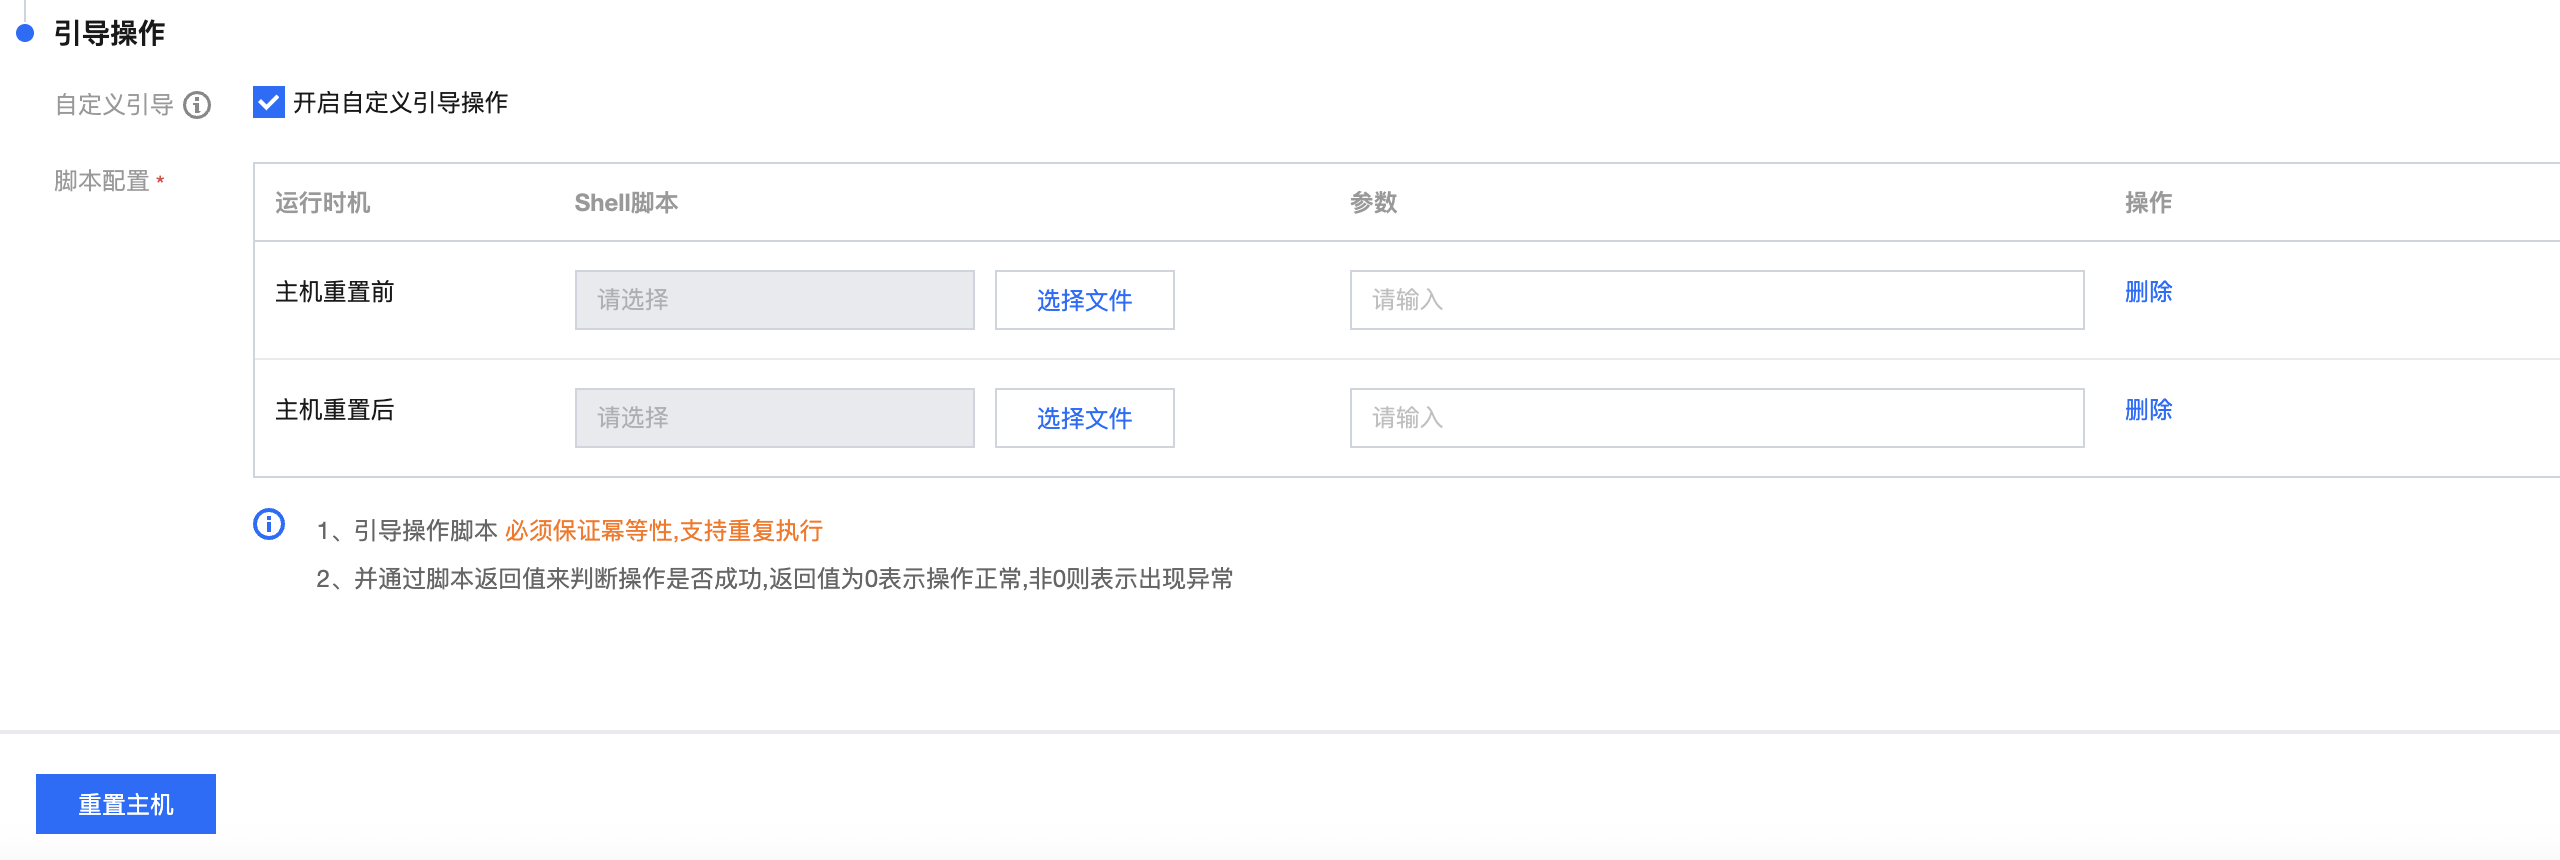Click the info icon beside 自定义引导
Viewport: 2560px width, 860px height.
pos(197,105)
